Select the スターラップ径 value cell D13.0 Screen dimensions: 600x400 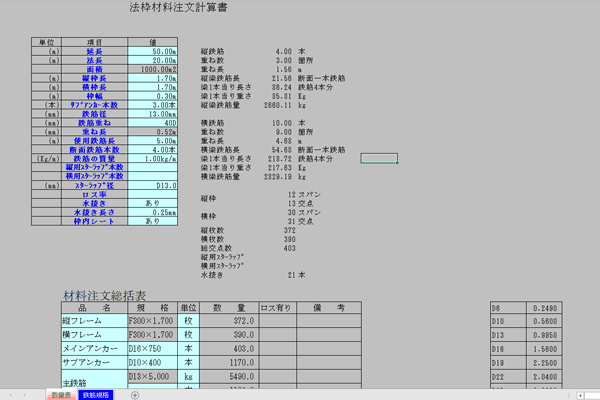[155, 185]
